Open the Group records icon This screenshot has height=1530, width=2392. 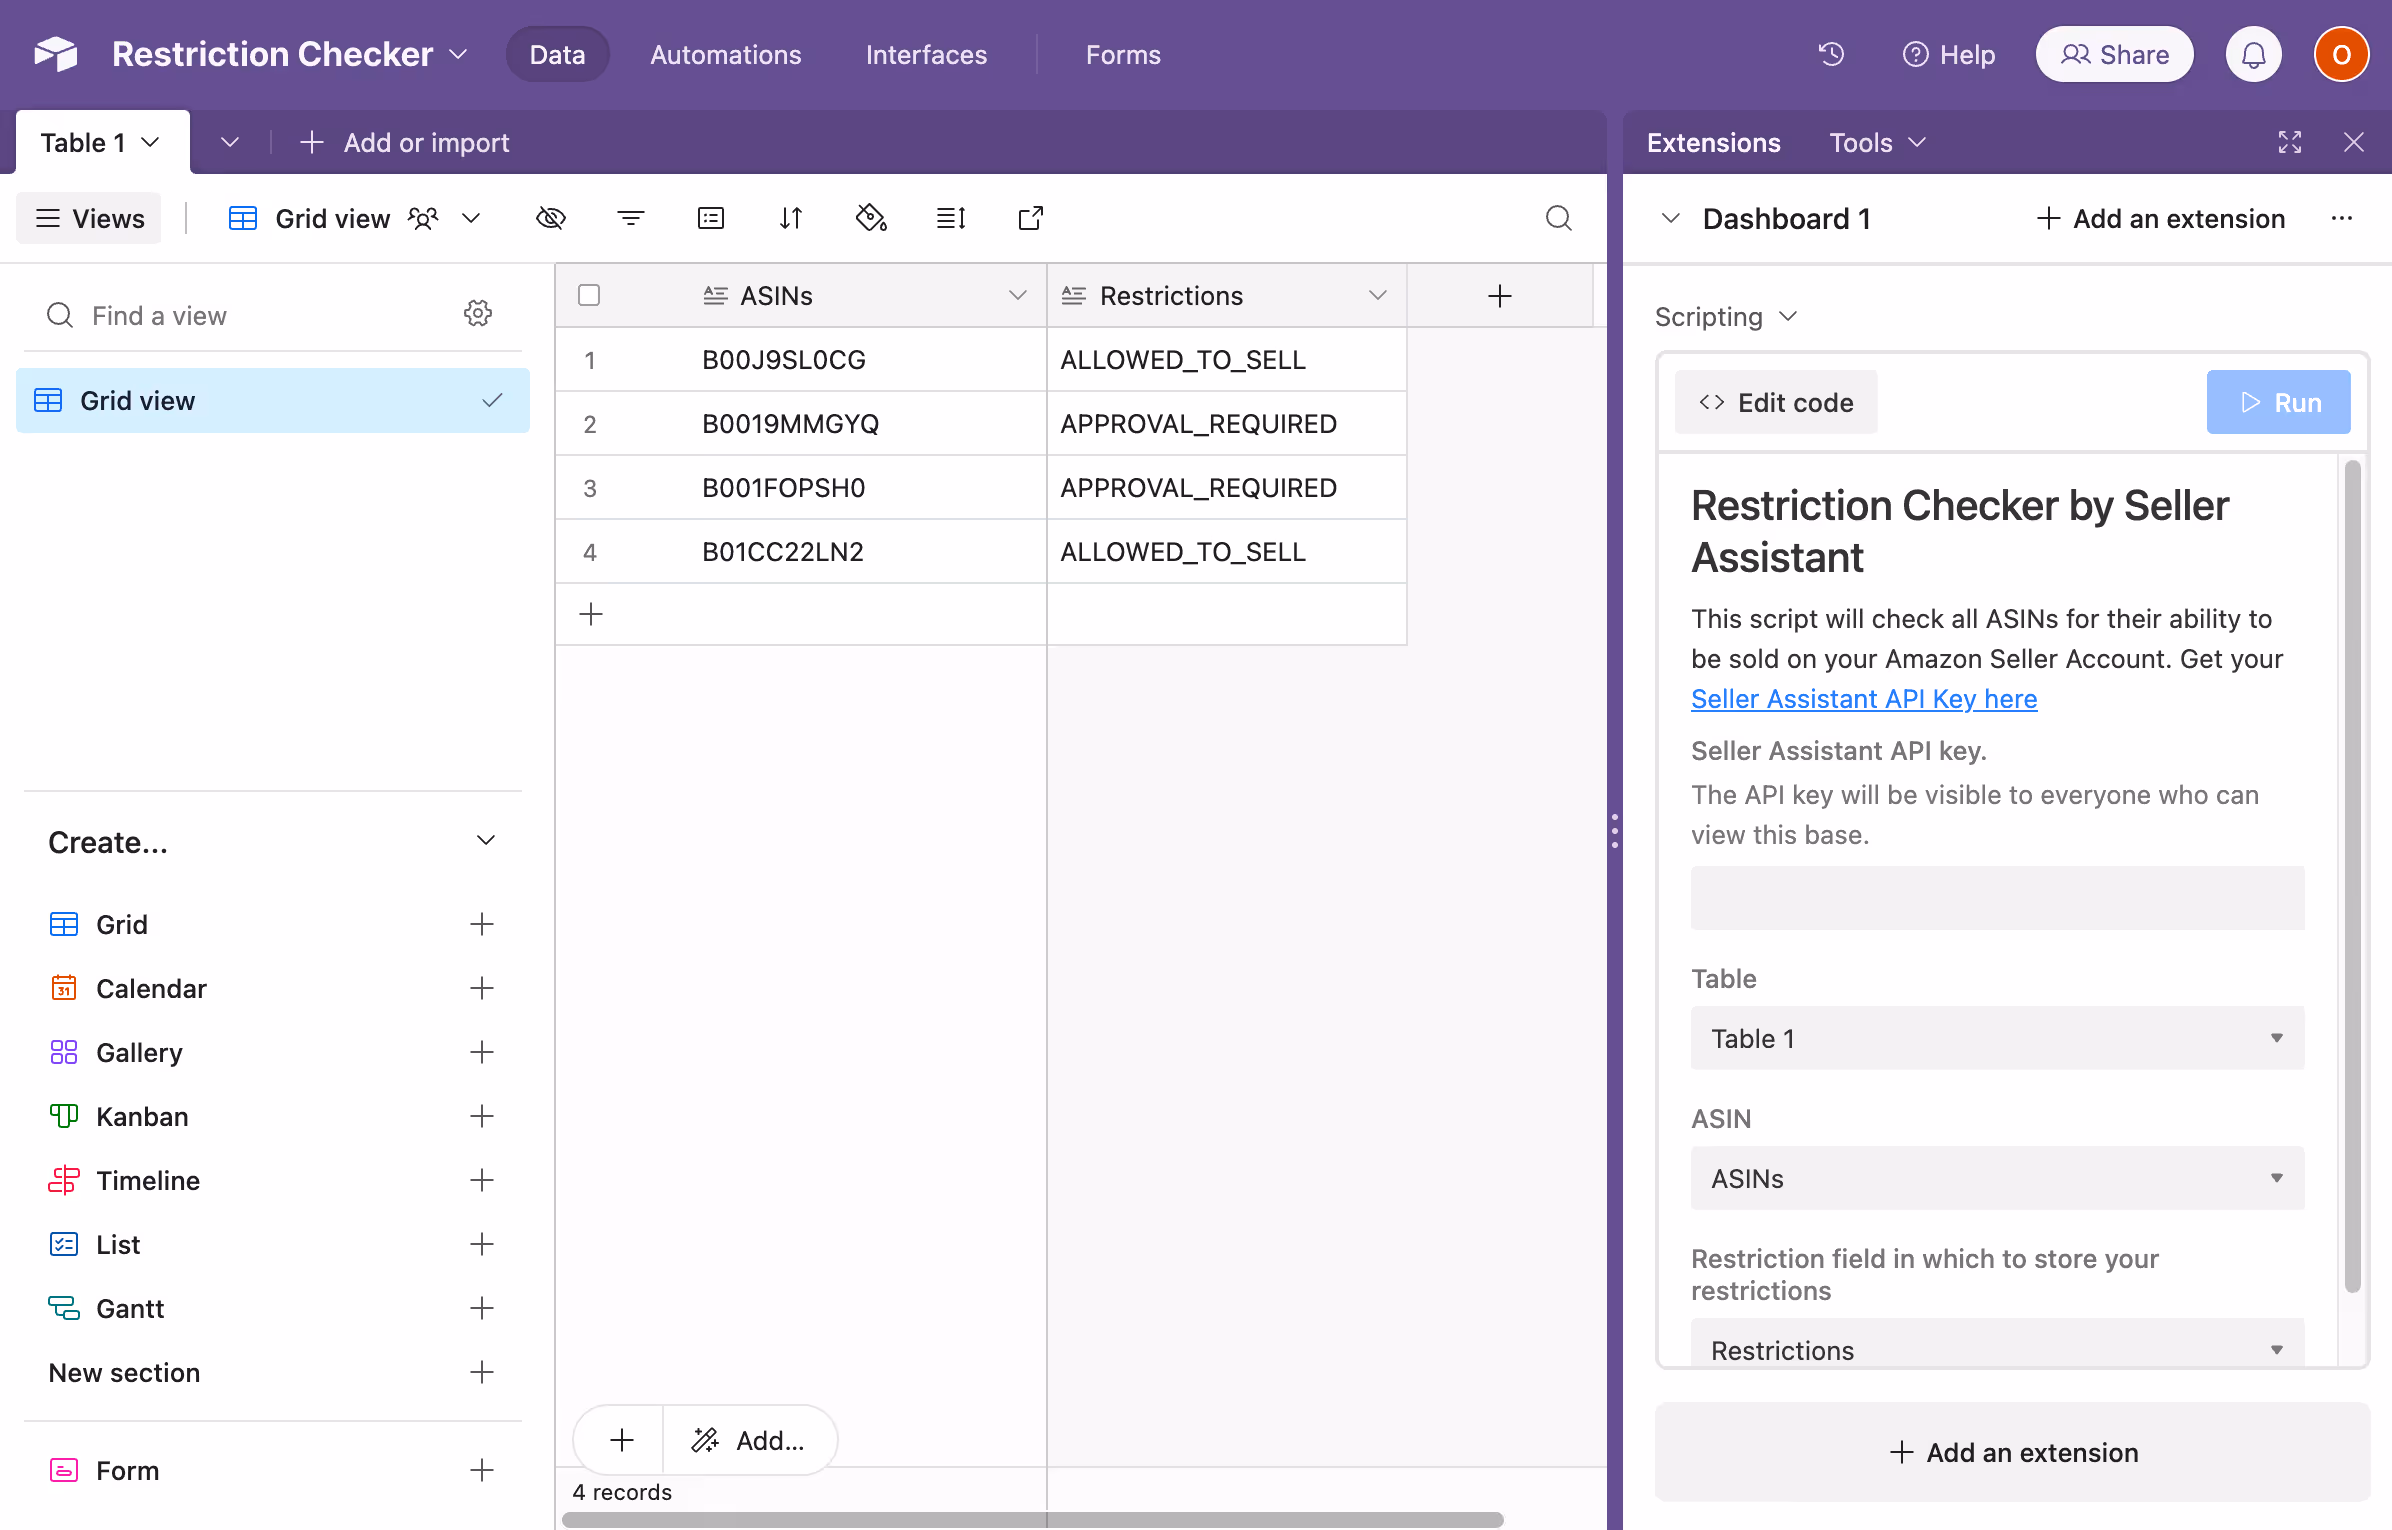(x=711, y=218)
